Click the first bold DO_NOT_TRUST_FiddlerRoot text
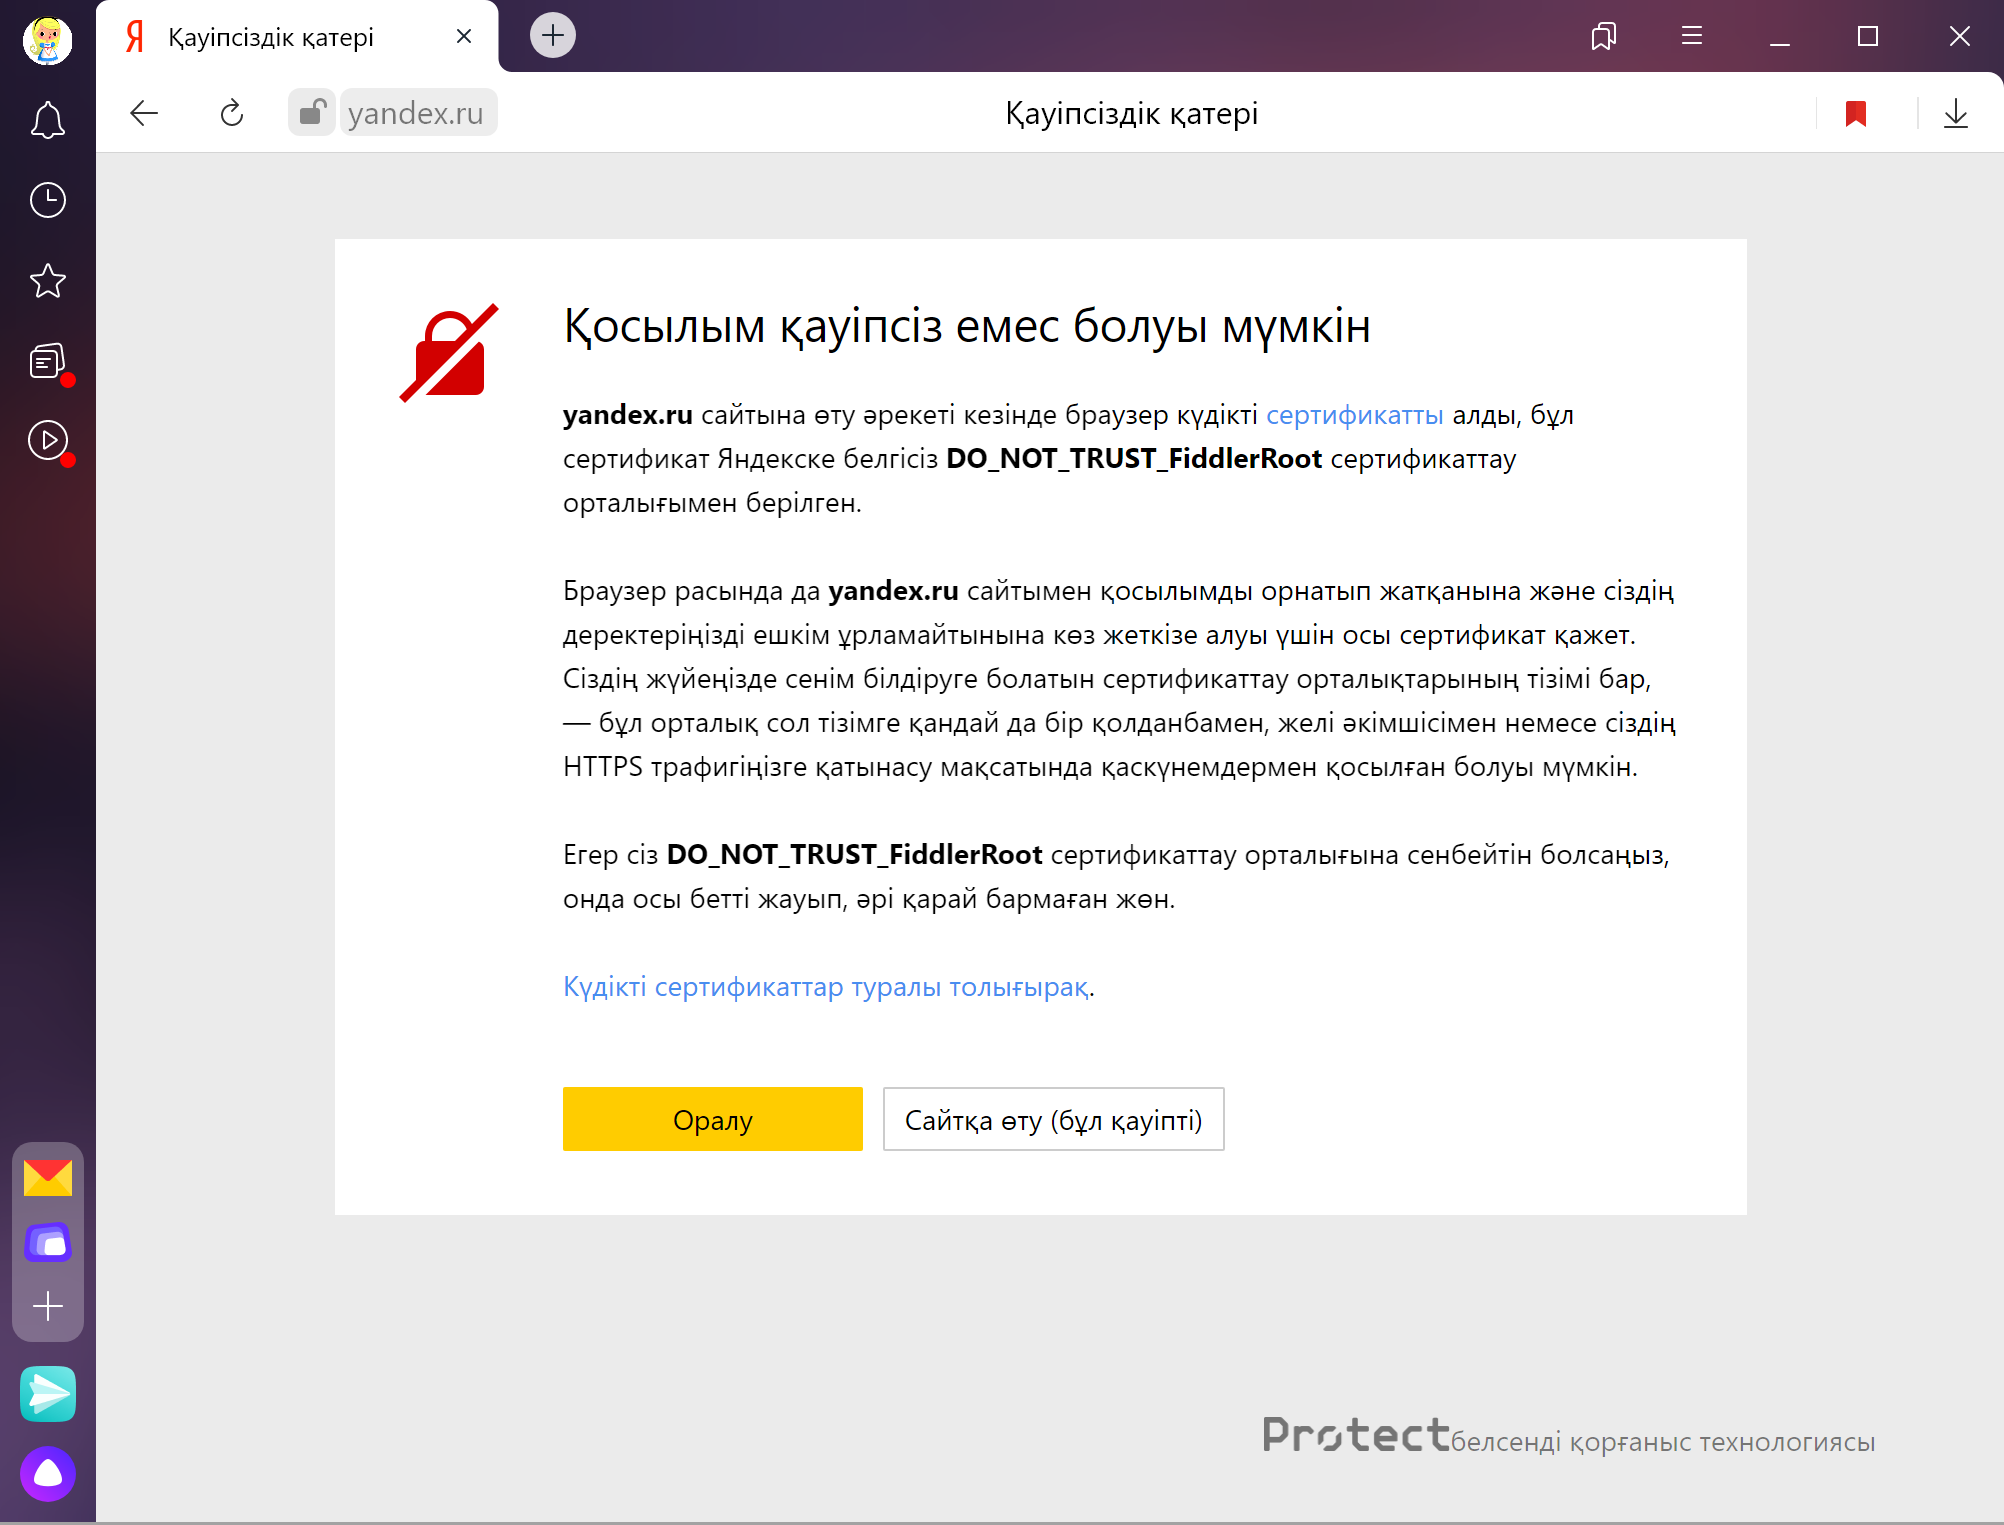Viewport: 2004px width, 1525px height. click(x=1134, y=459)
